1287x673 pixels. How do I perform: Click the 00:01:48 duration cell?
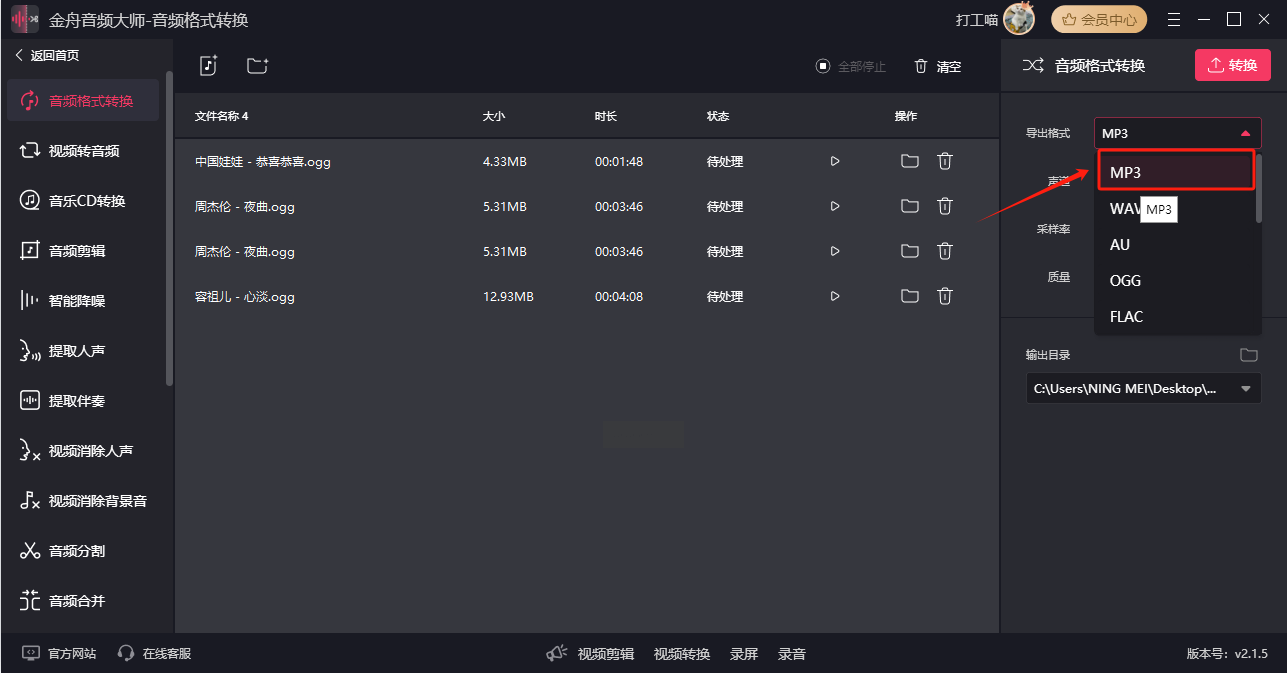(619, 161)
